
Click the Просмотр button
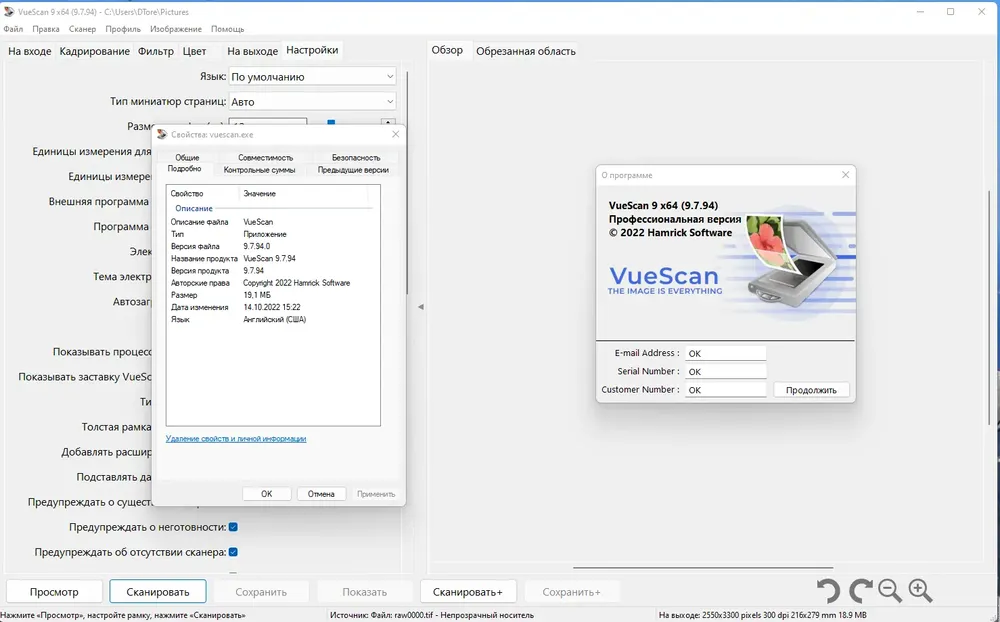(x=54, y=592)
